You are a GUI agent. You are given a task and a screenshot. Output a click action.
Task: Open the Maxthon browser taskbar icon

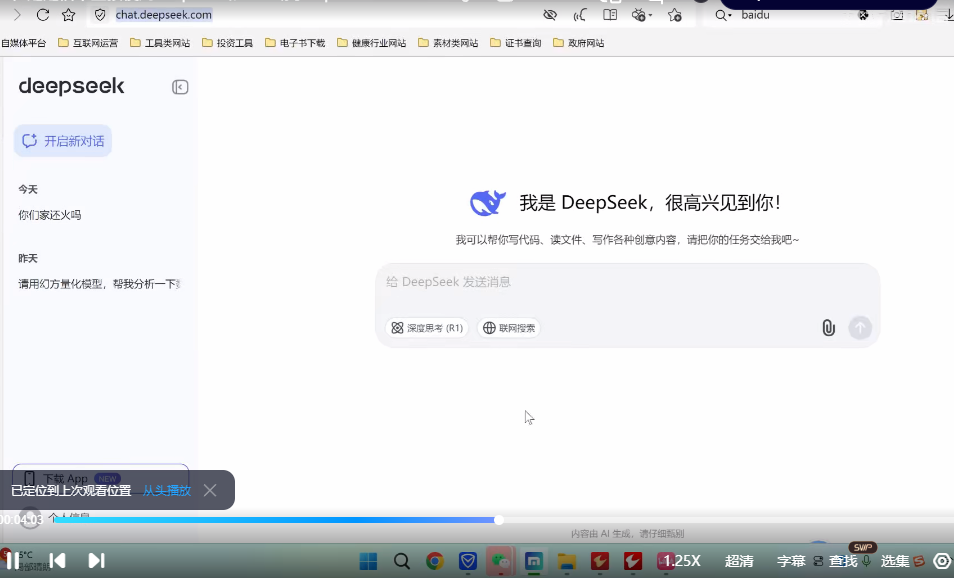tap(534, 561)
